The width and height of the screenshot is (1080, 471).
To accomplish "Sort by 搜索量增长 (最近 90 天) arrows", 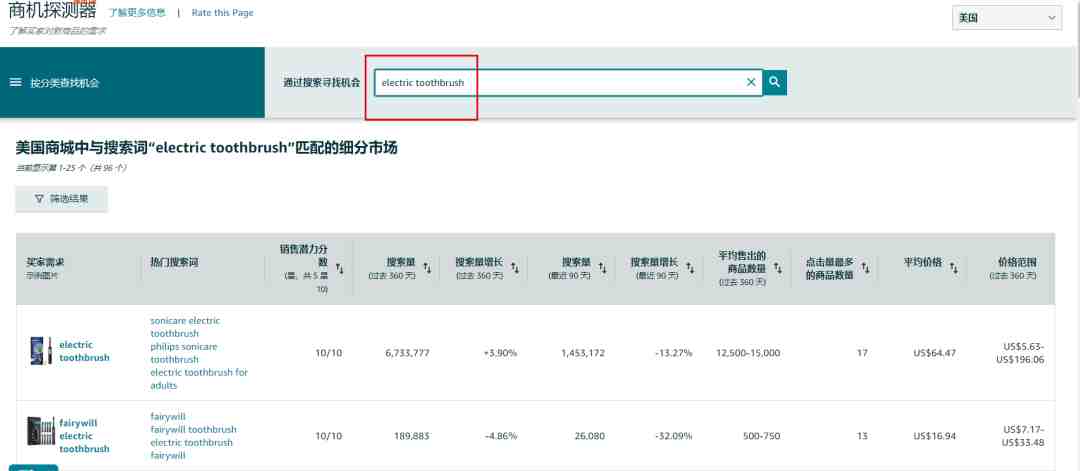I will (x=690, y=268).
